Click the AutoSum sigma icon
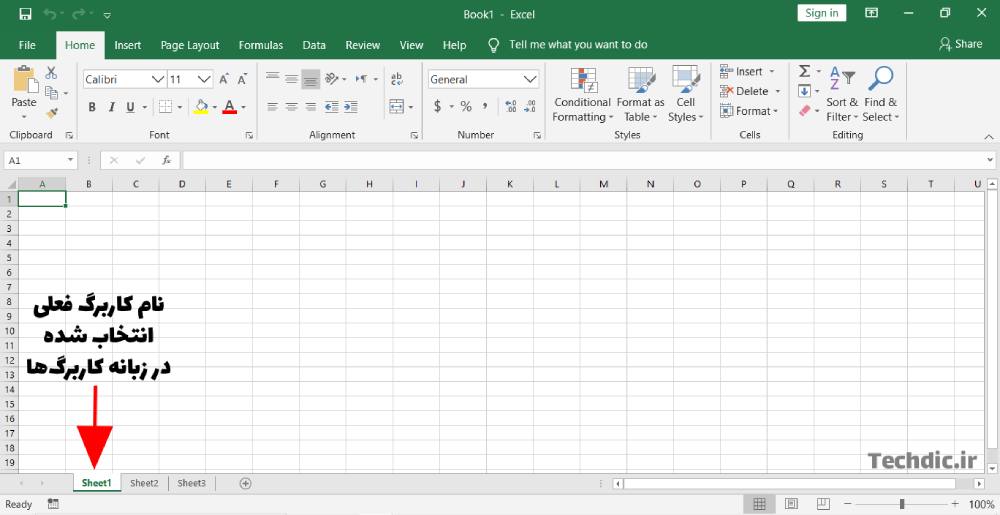The width and height of the screenshot is (1000, 515). click(804, 72)
